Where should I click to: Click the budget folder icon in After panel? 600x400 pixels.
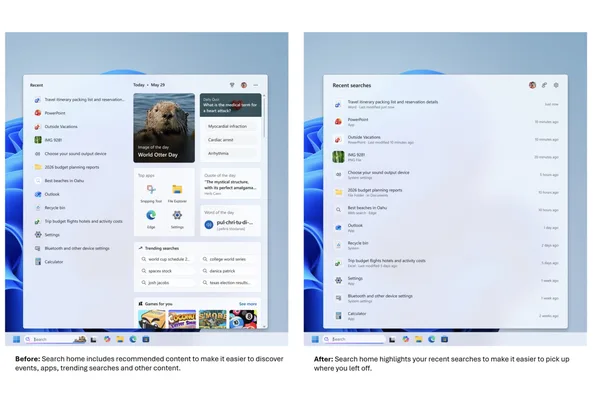coord(338,192)
